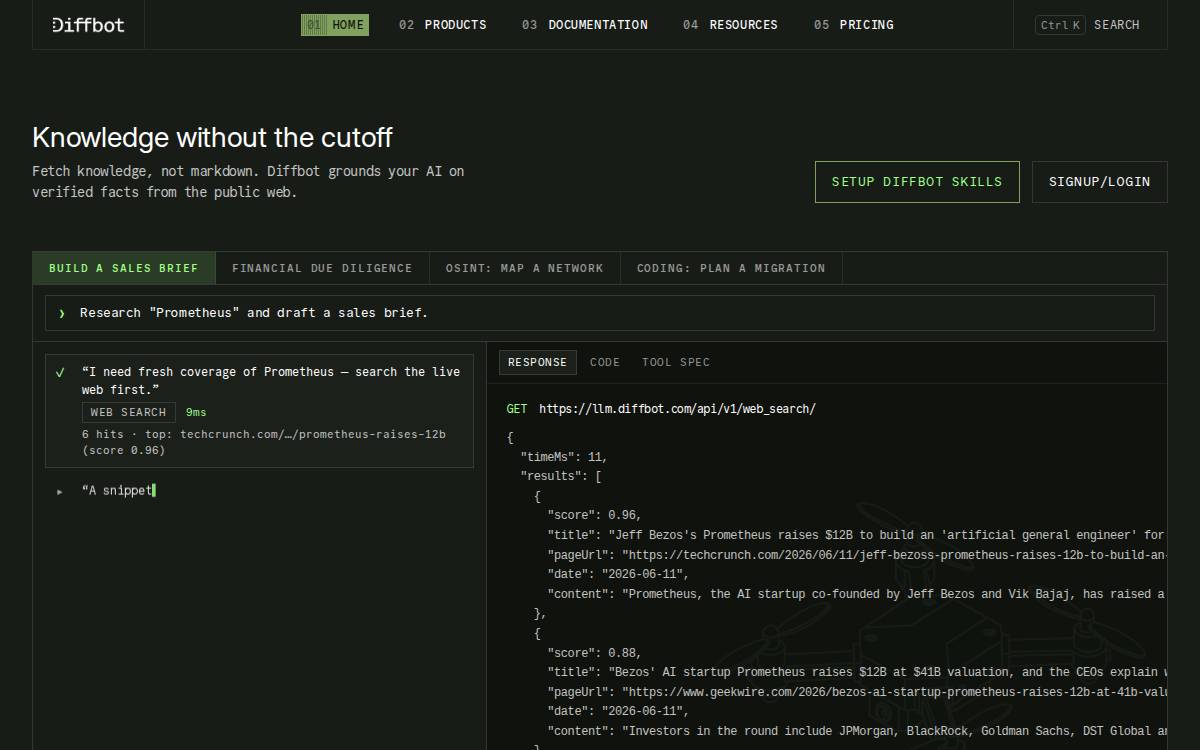
Task: Click Setup Diffbot Skills button
Action: [x=917, y=182]
